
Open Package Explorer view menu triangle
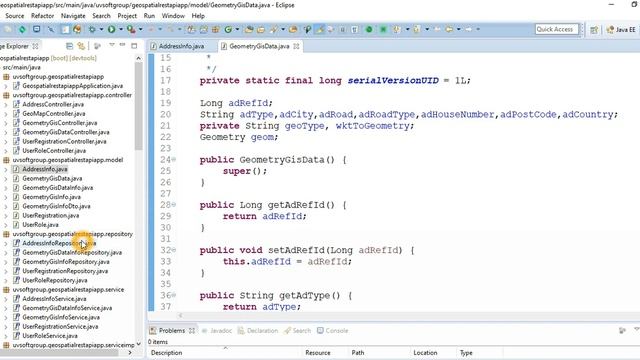pos(111,45)
